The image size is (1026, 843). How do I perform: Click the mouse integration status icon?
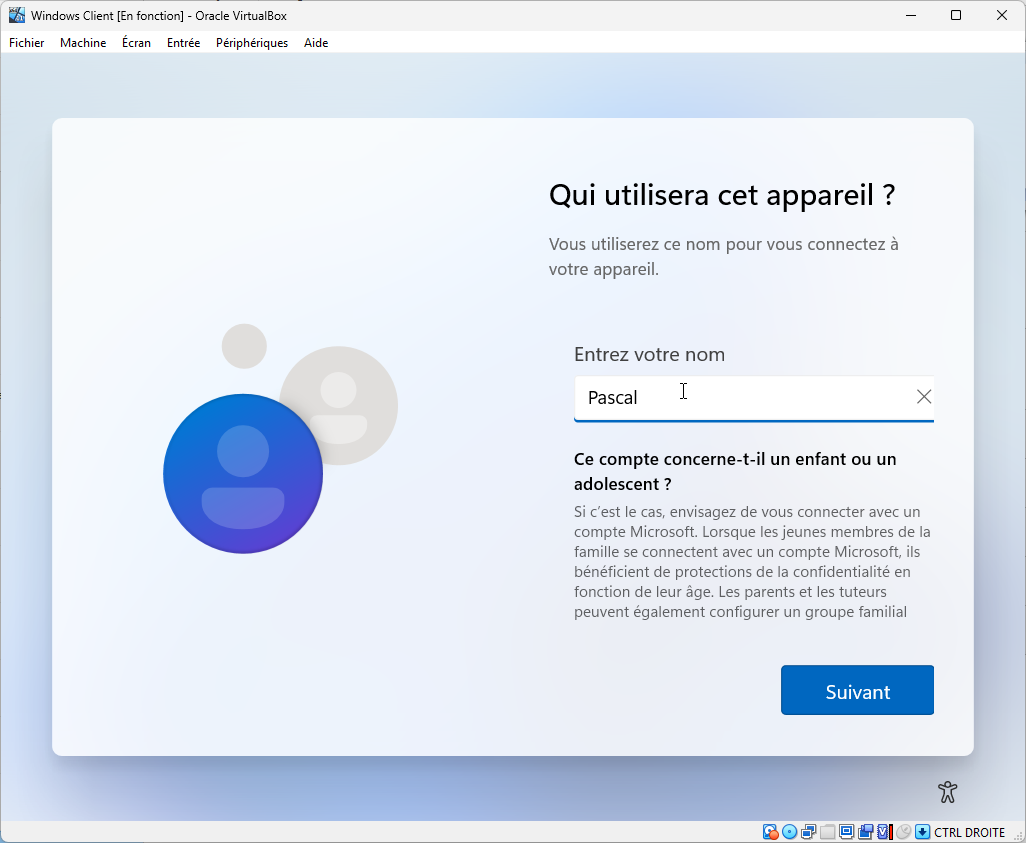point(904,832)
